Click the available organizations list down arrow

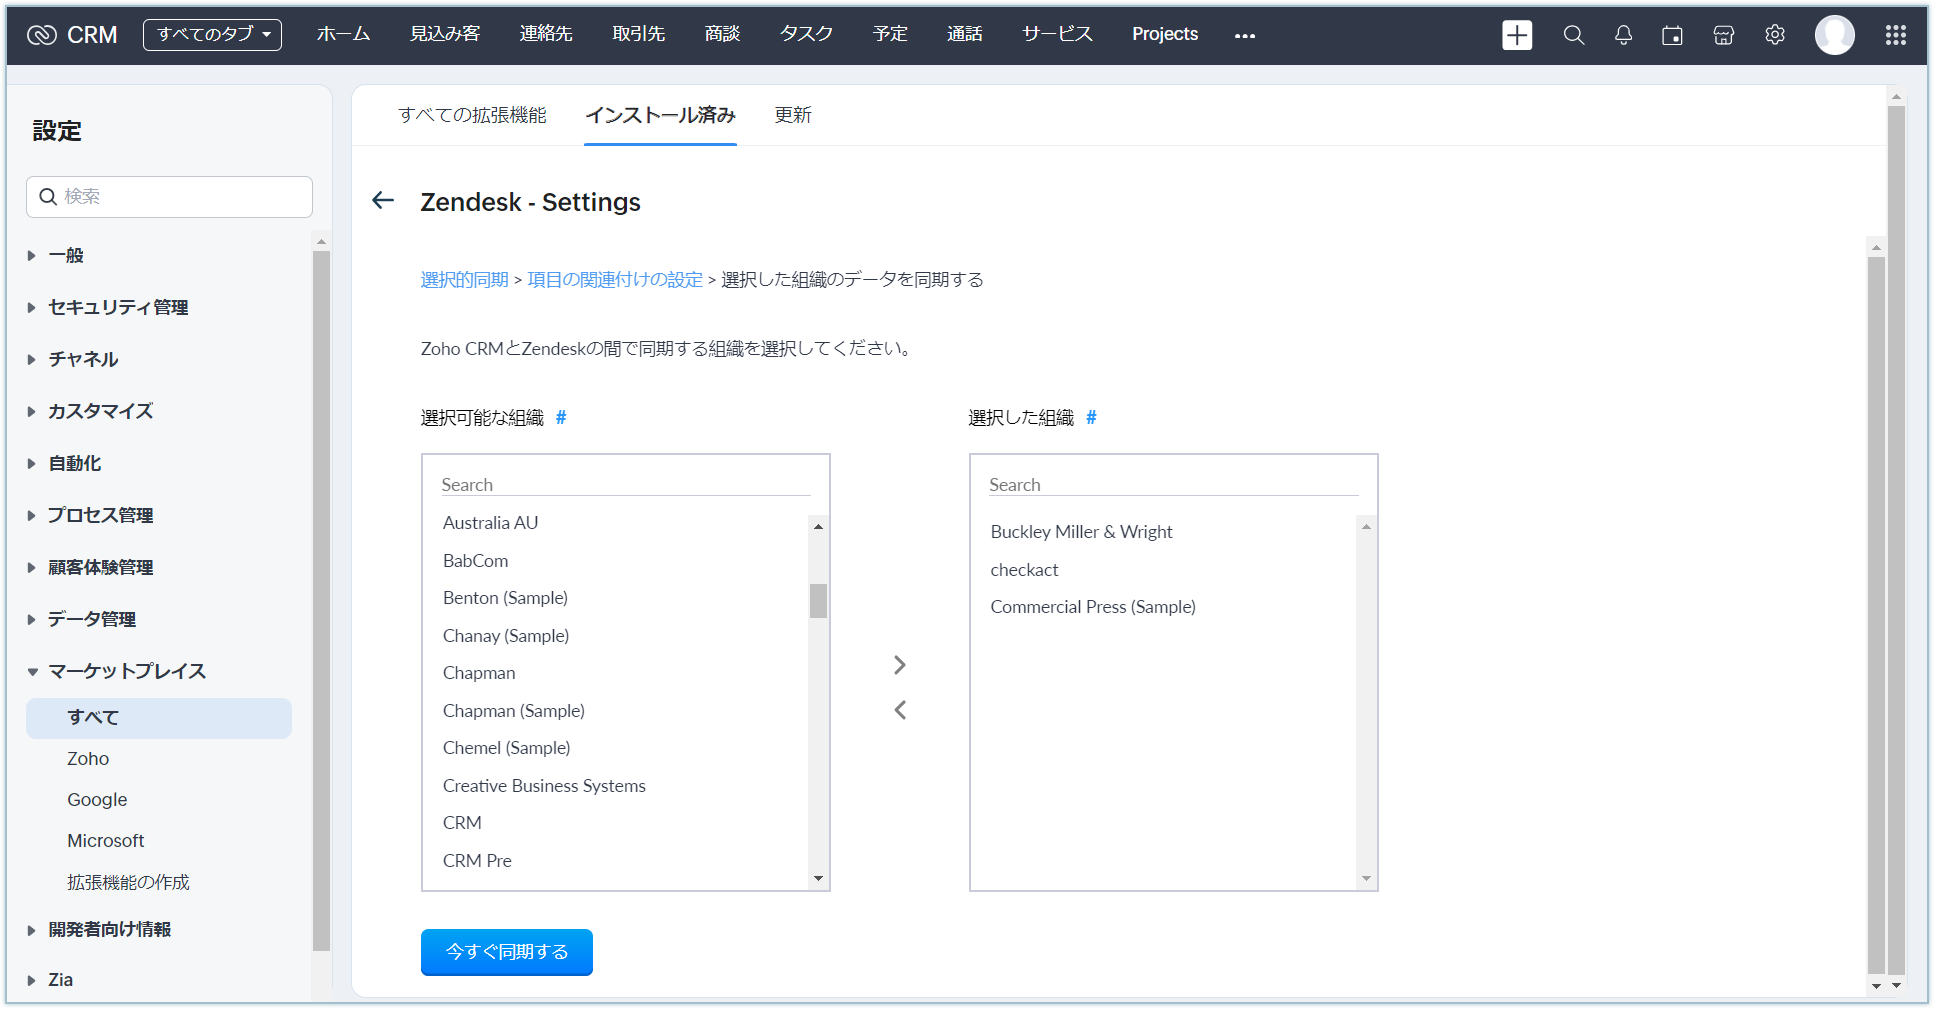coord(818,879)
